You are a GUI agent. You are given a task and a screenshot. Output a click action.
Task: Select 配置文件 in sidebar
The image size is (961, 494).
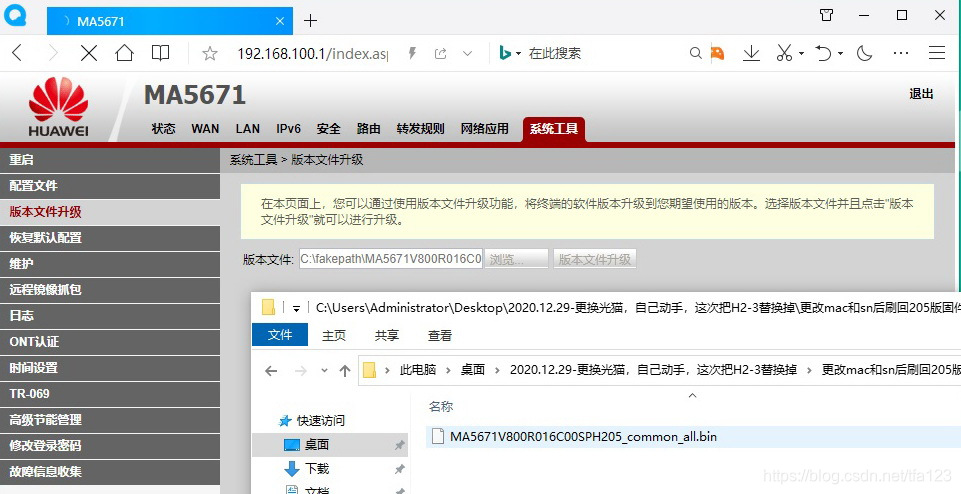(110, 186)
